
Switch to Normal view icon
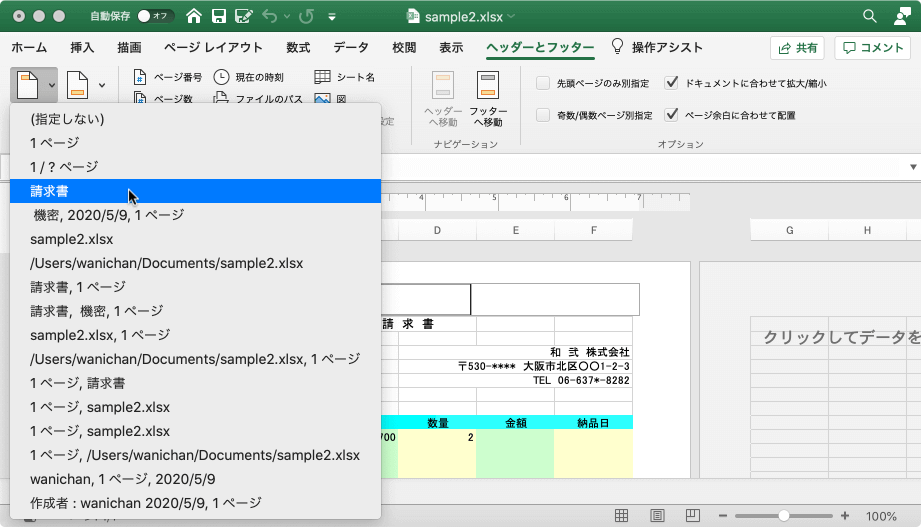pyautogui.click(x=621, y=516)
